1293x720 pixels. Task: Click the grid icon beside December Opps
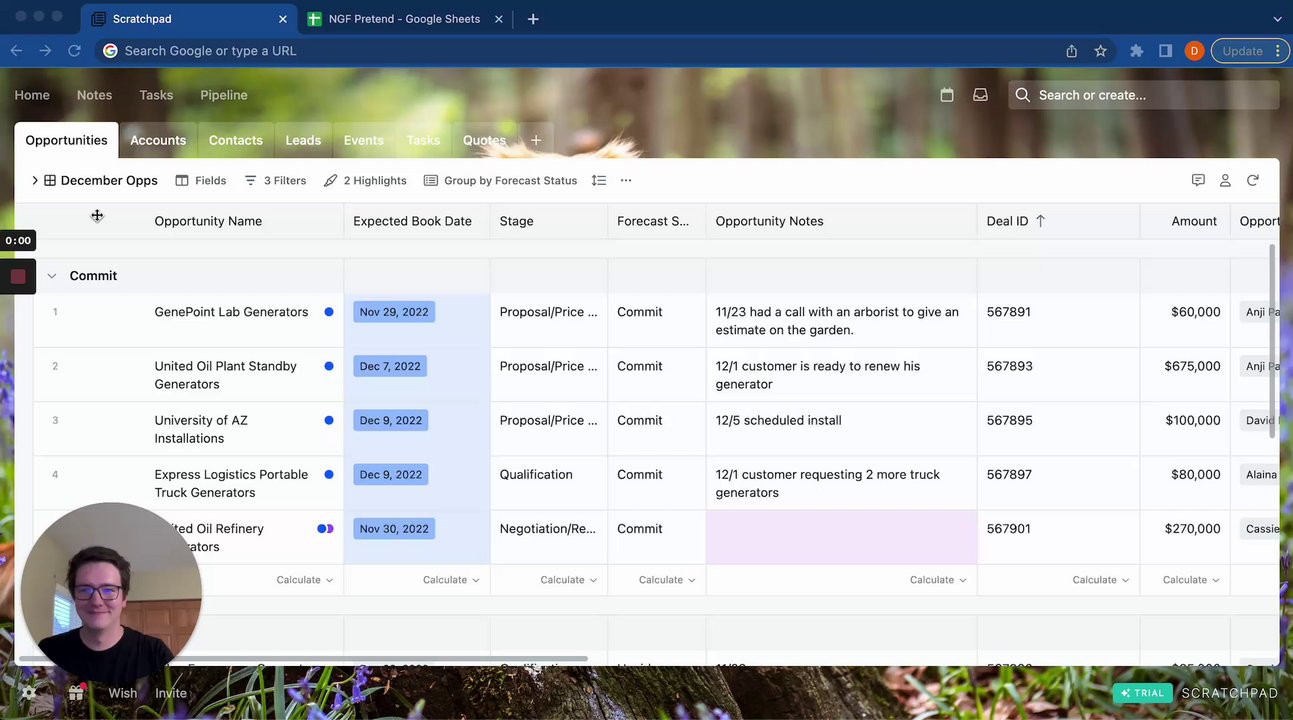tap(50, 181)
